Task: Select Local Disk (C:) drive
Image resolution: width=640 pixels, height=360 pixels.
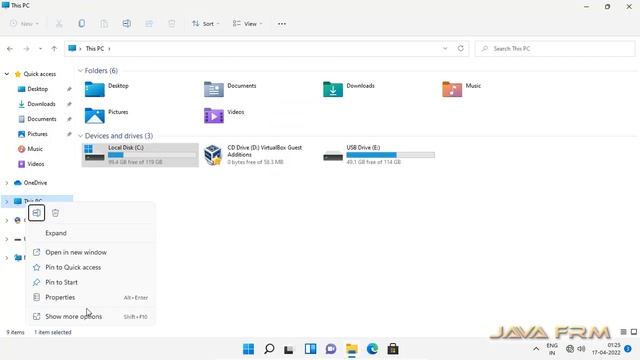Action: (x=140, y=155)
